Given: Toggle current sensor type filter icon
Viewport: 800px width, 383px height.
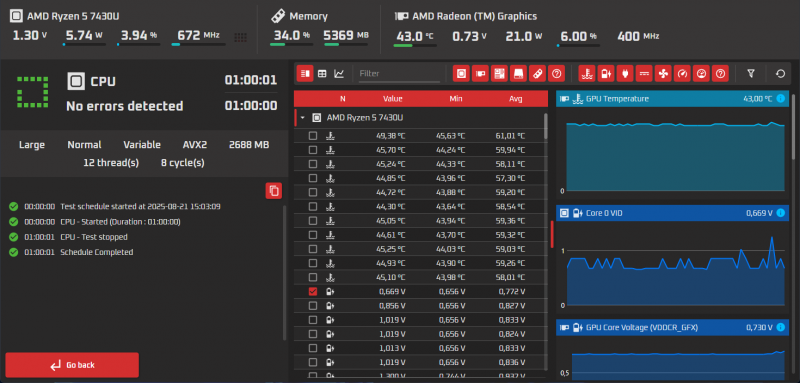Looking at the screenshot, I should (644, 73).
